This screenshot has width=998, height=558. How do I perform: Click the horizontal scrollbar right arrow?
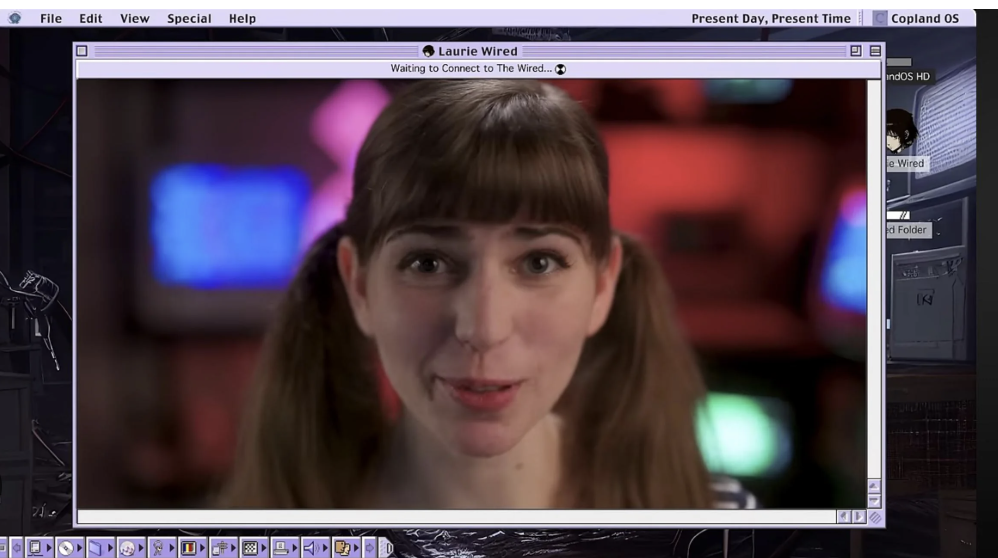click(x=859, y=517)
